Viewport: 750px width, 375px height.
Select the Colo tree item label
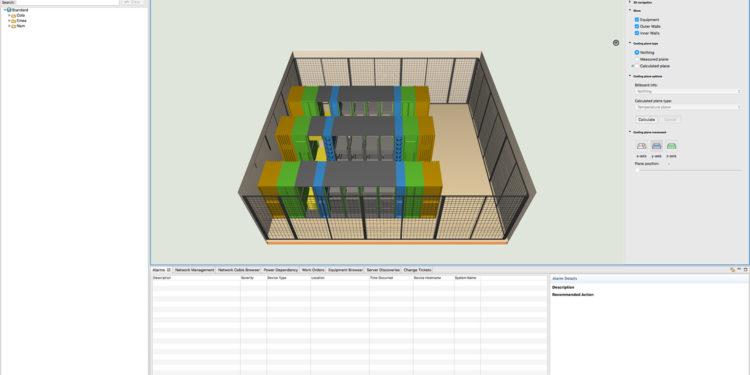click(x=21, y=15)
